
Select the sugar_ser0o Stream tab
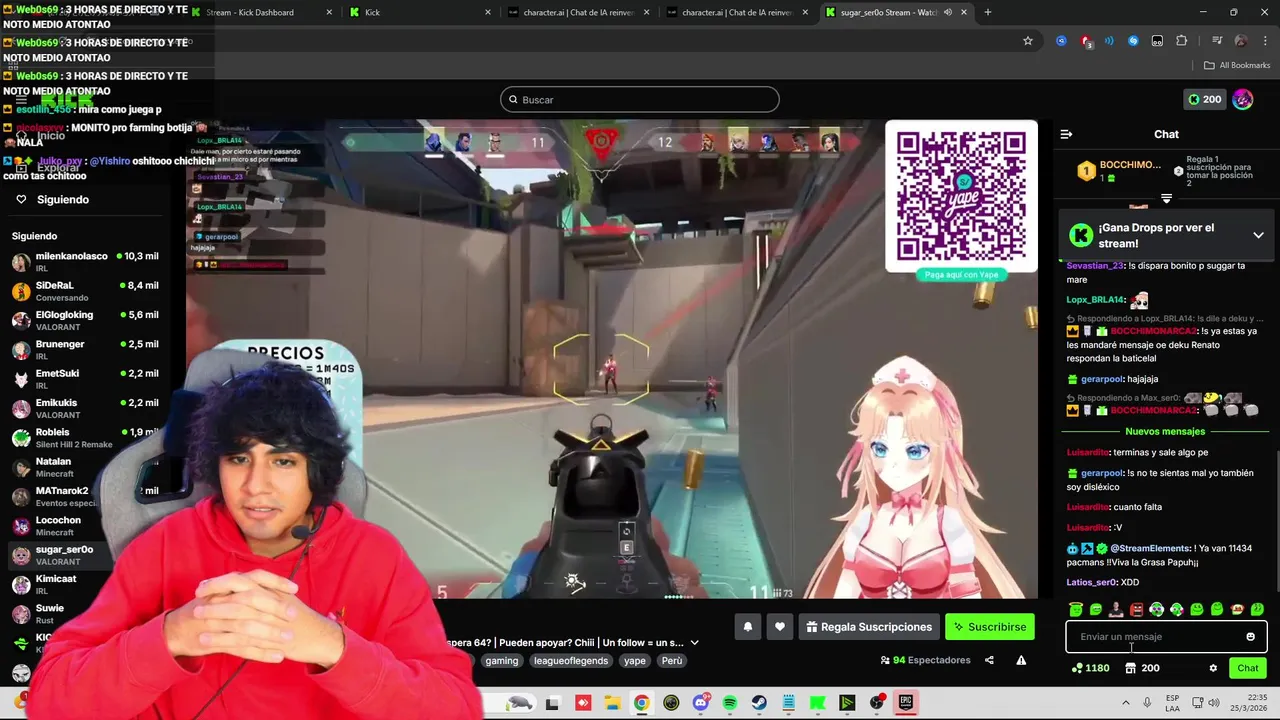pyautogui.click(x=897, y=12)
